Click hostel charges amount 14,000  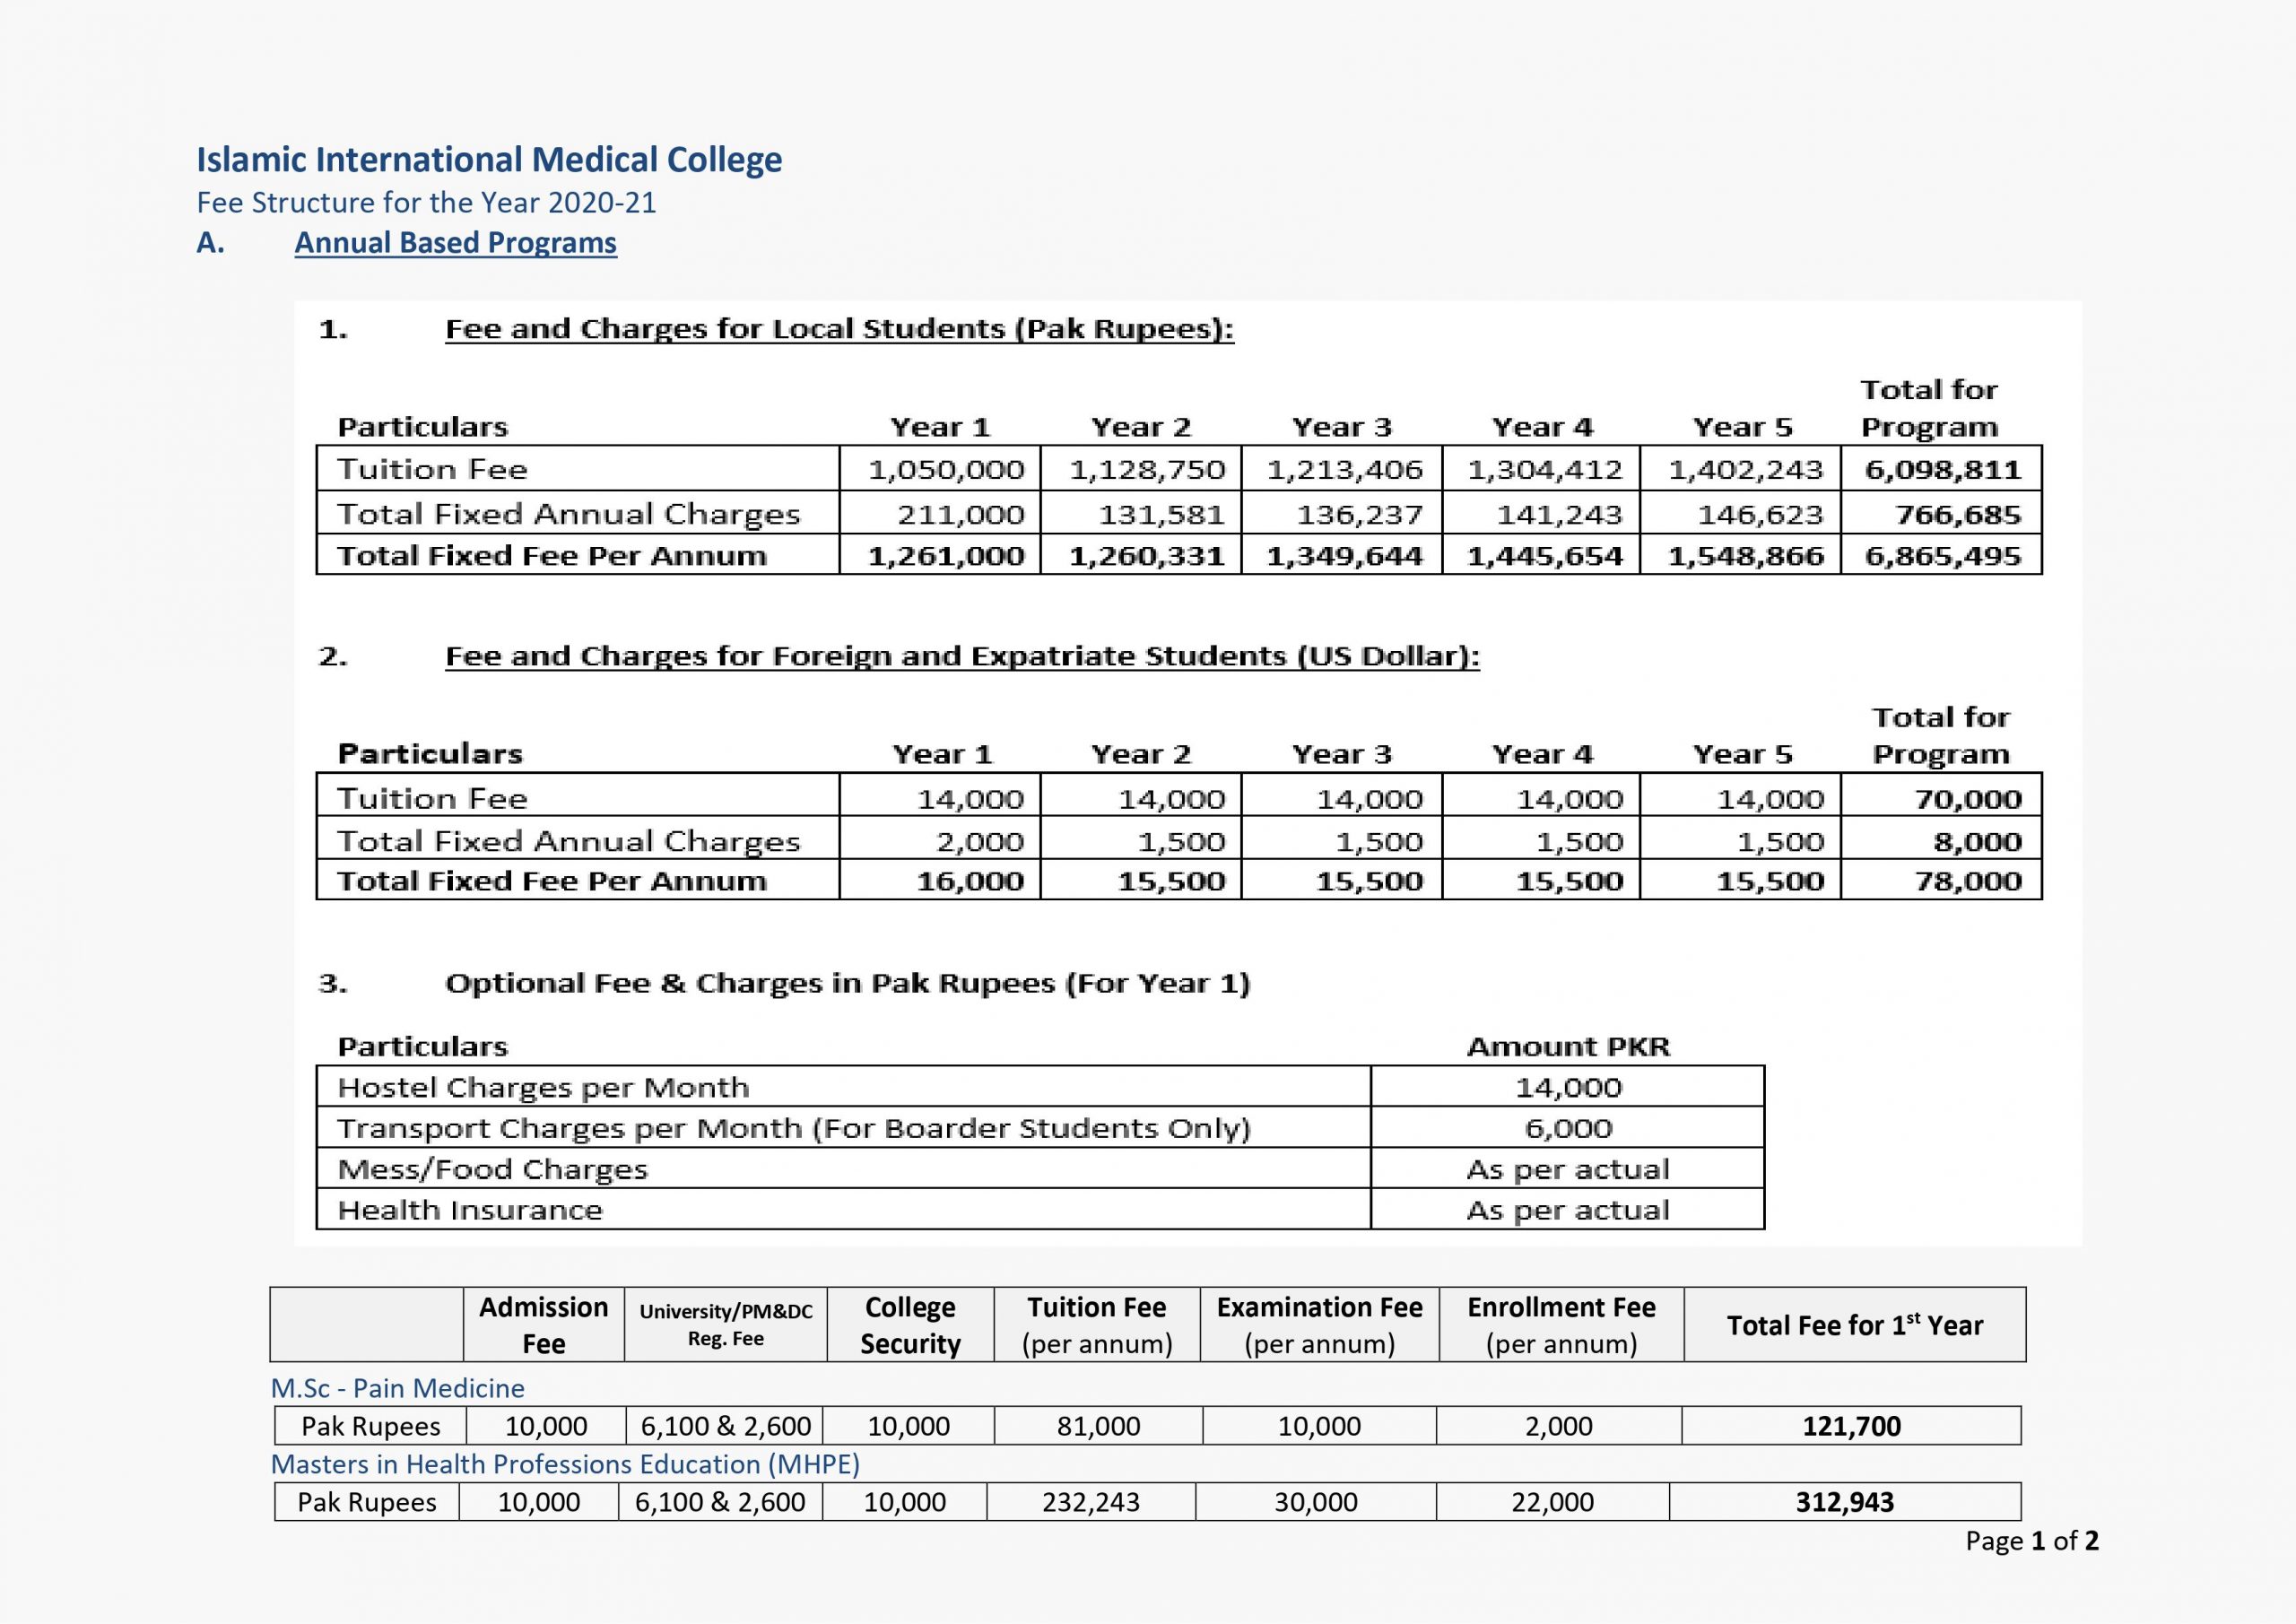(1568, 1087)
